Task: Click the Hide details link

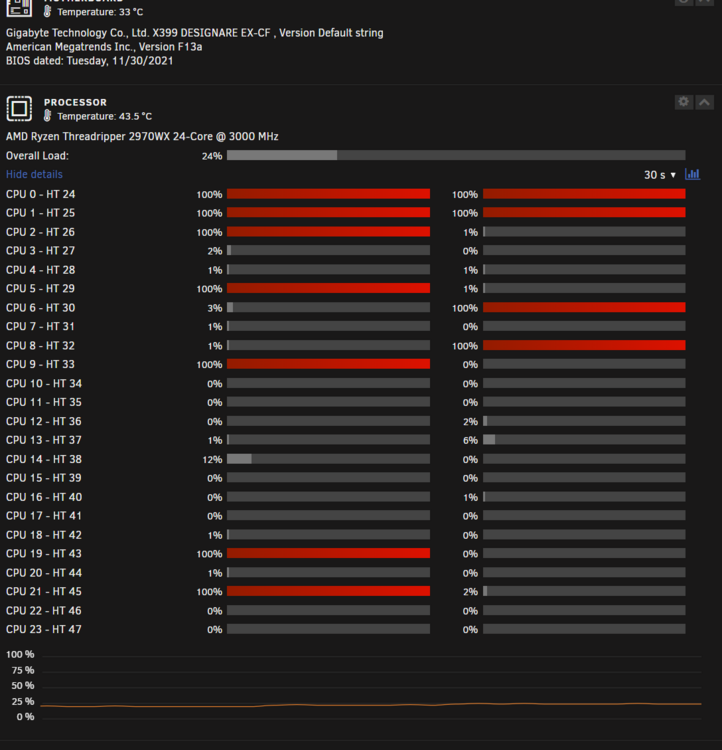Action: pos(34,174)
